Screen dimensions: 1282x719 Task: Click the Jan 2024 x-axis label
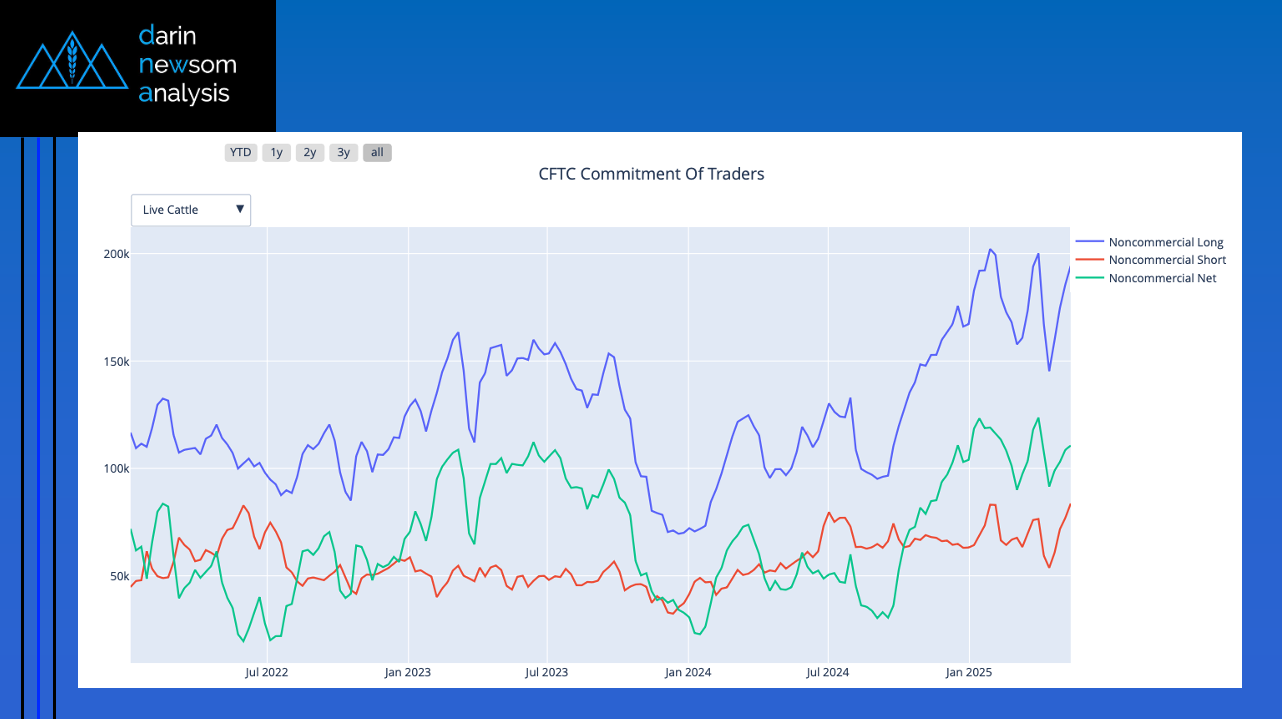(688, 672)
